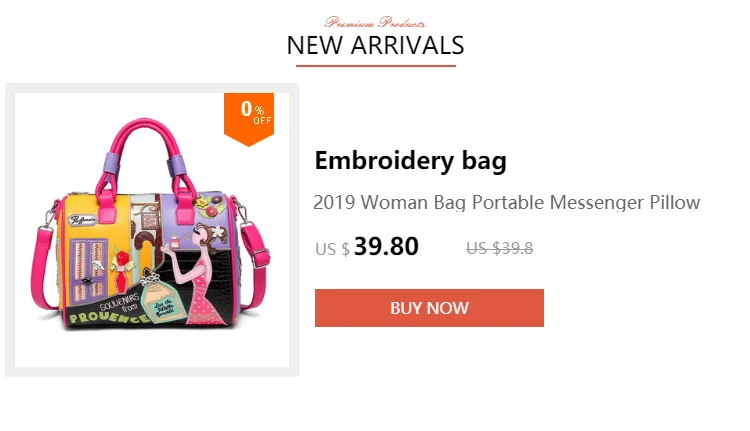Click the purple shuttered door on bag
Screen dimensions: 750x431
coord(88,270)
